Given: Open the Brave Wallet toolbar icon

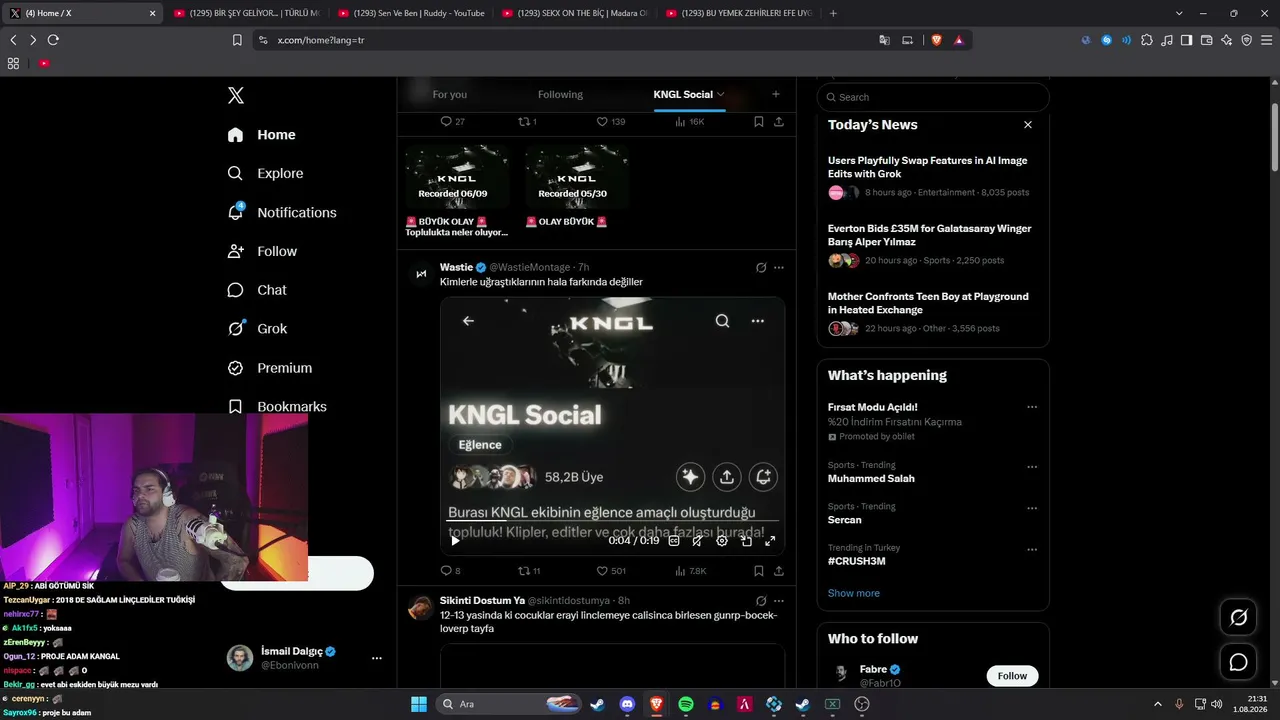Looking at the screenshot, I should point(1206,40).
